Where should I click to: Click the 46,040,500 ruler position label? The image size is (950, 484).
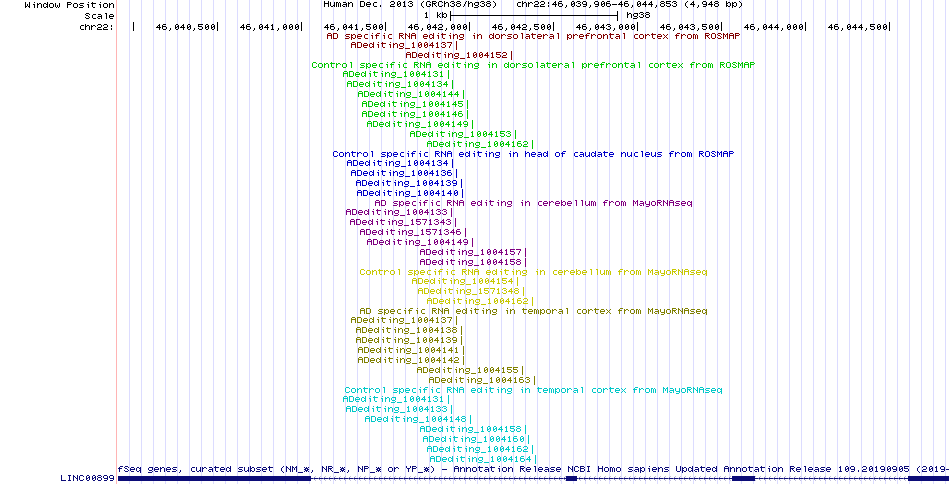(185, 27)
